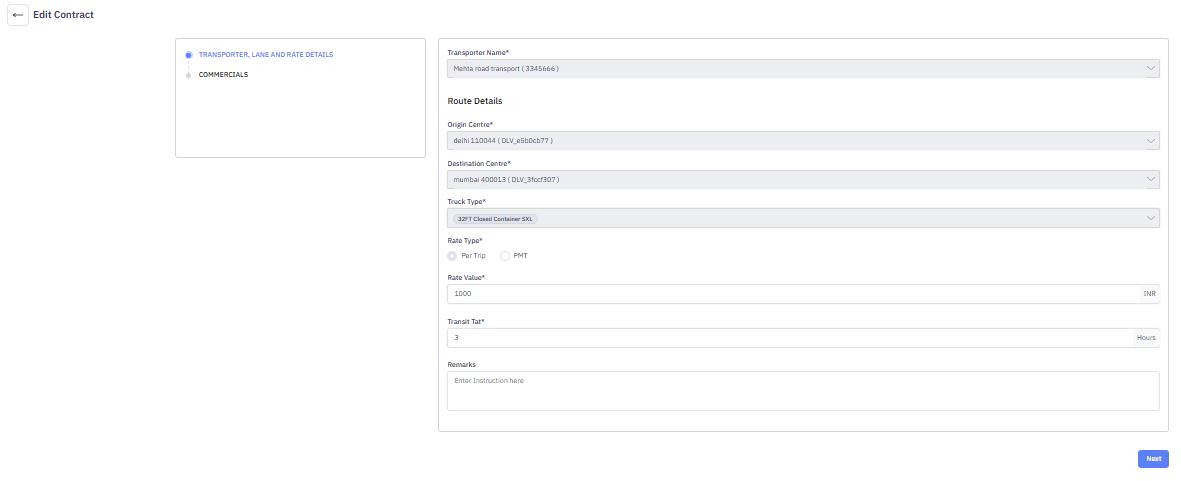Click the Next button

pos(1153,459)
